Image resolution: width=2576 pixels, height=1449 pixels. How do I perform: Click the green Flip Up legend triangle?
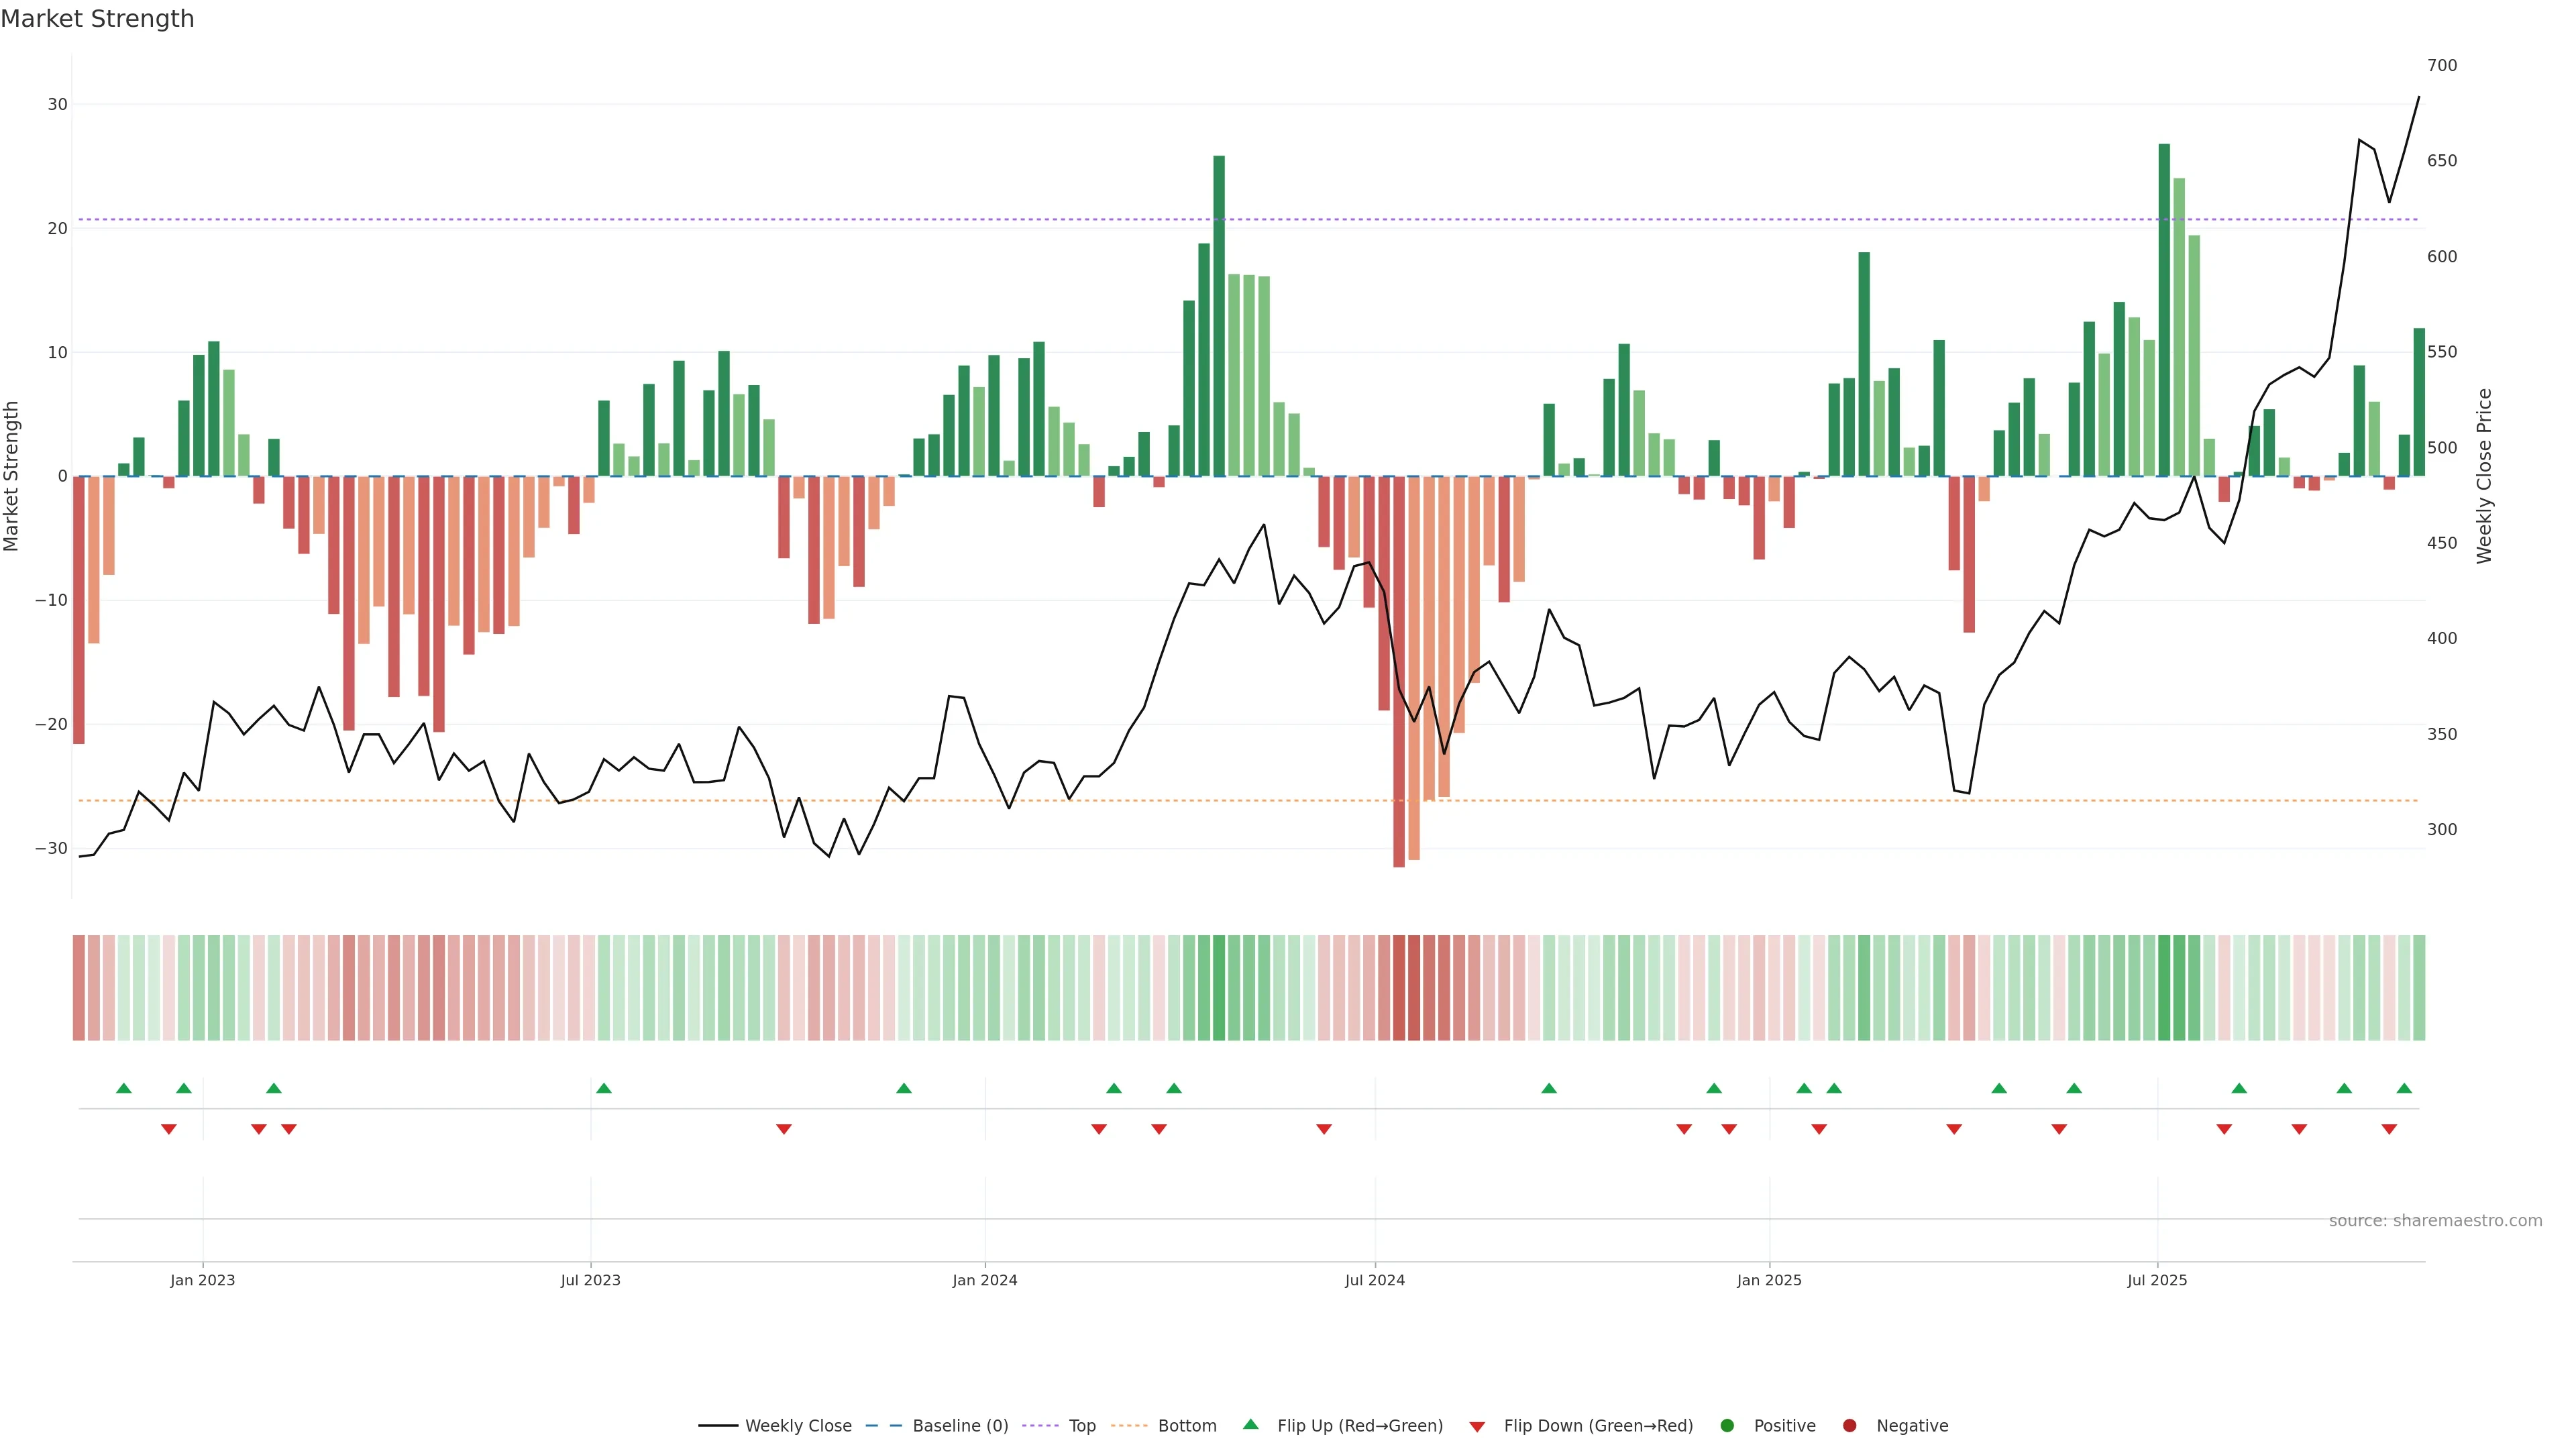(x=1250, y=1425)
